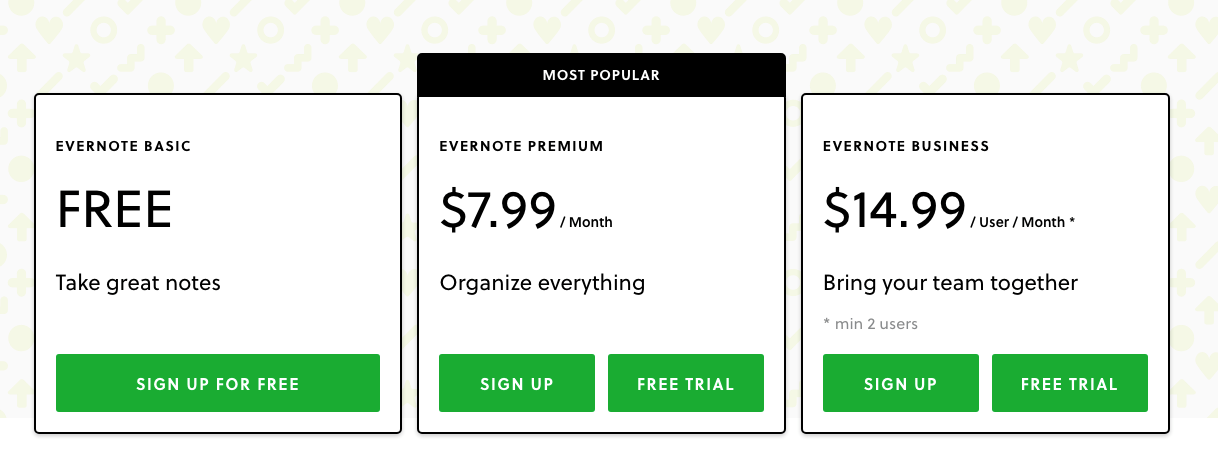Click the 'Bring your team together' tagline

point(950,283)
